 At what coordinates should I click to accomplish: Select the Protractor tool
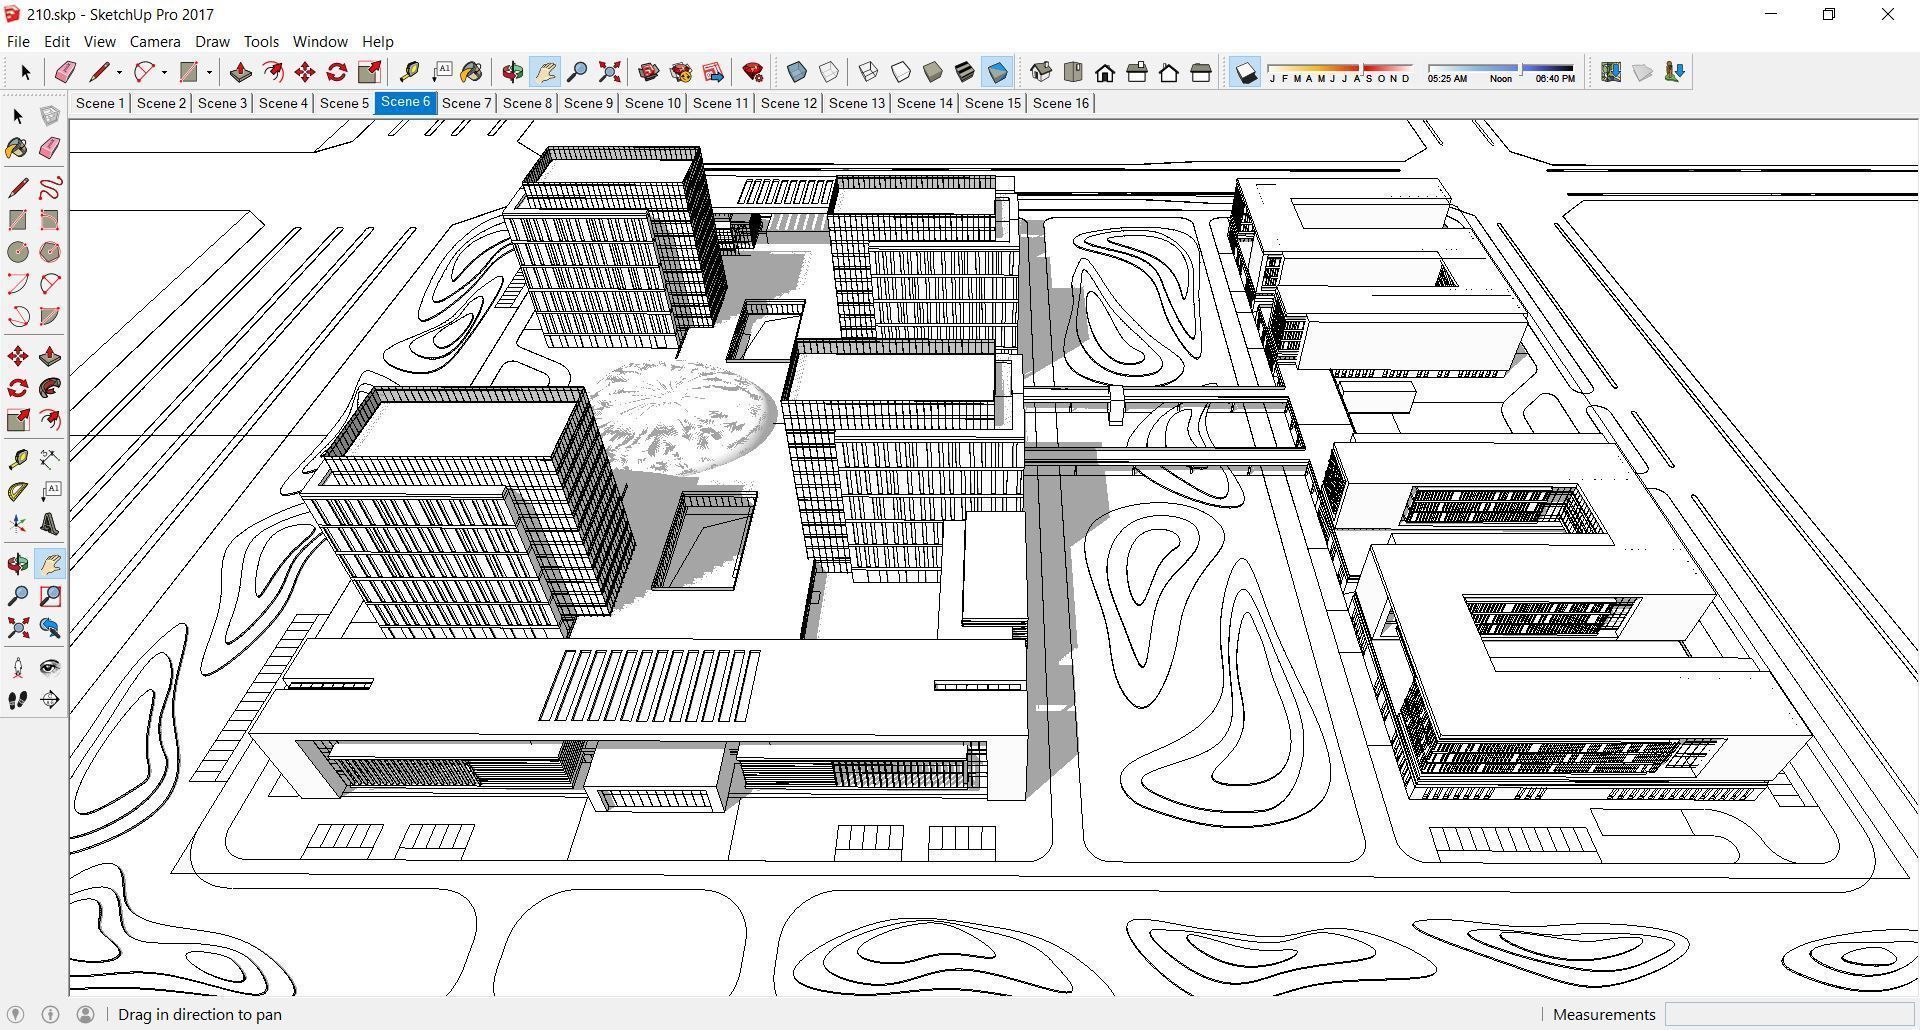coord(18,492)
